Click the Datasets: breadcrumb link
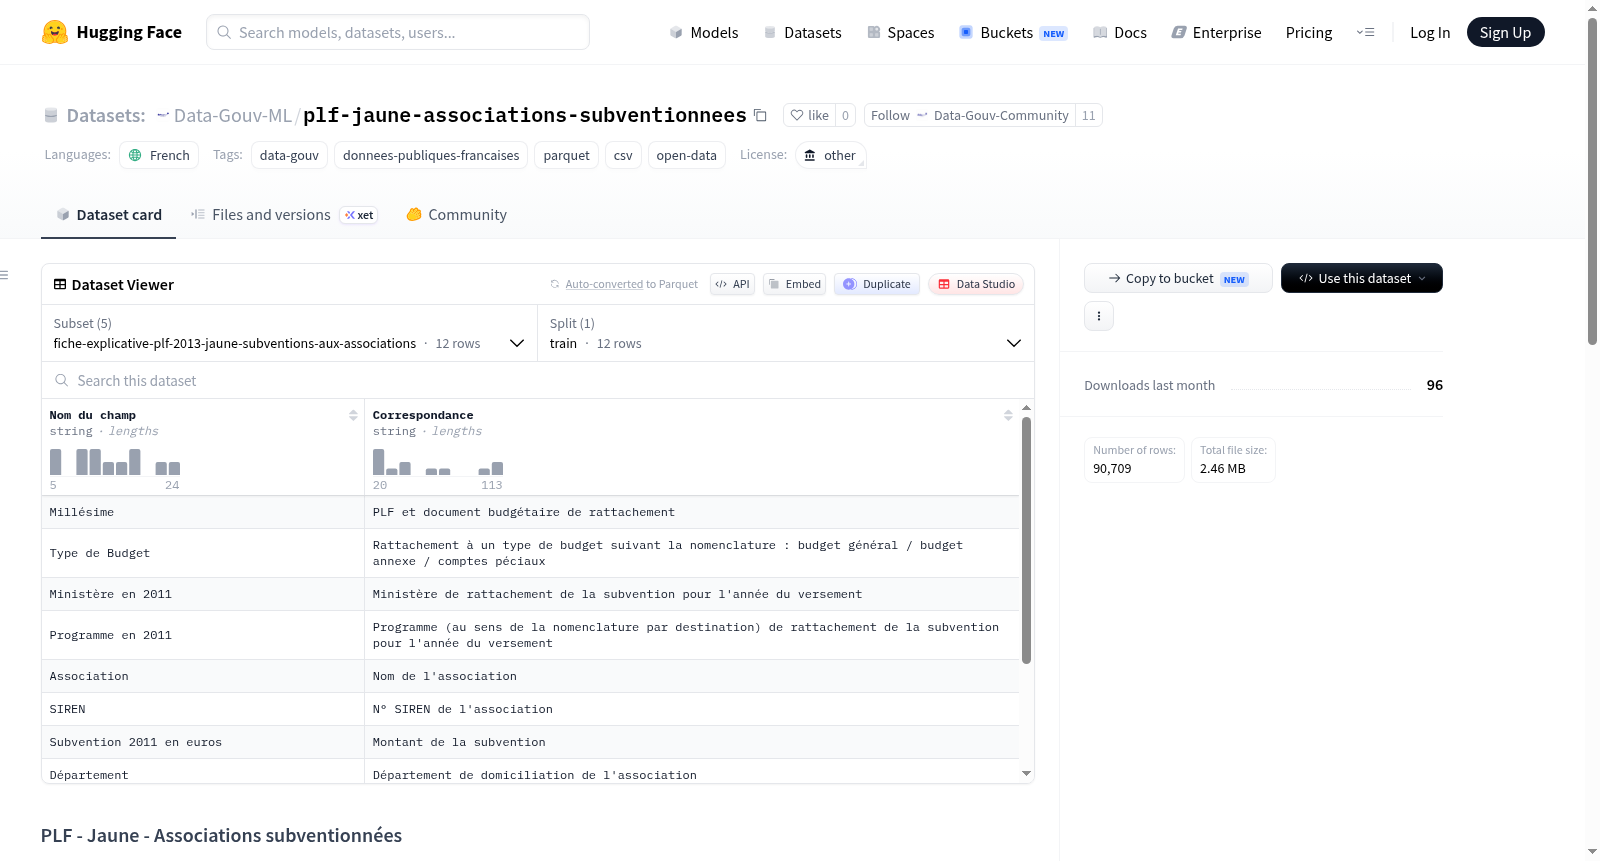Viewport: 1600px width, 861px height. 106,115
